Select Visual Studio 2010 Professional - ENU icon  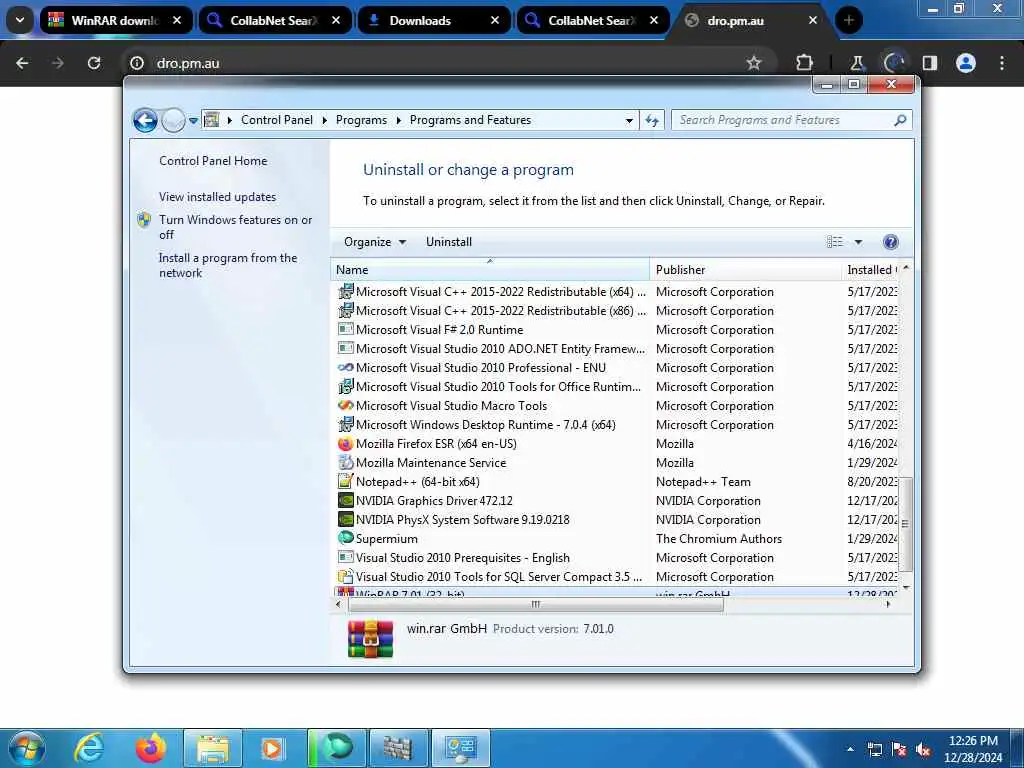coord(345,368)
